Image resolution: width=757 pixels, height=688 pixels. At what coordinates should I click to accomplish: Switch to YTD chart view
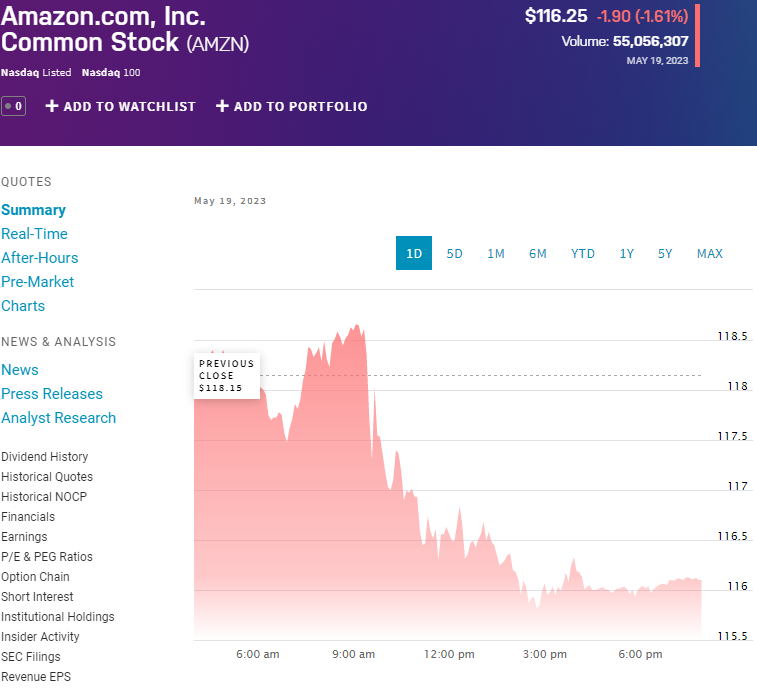click(583, 253)
